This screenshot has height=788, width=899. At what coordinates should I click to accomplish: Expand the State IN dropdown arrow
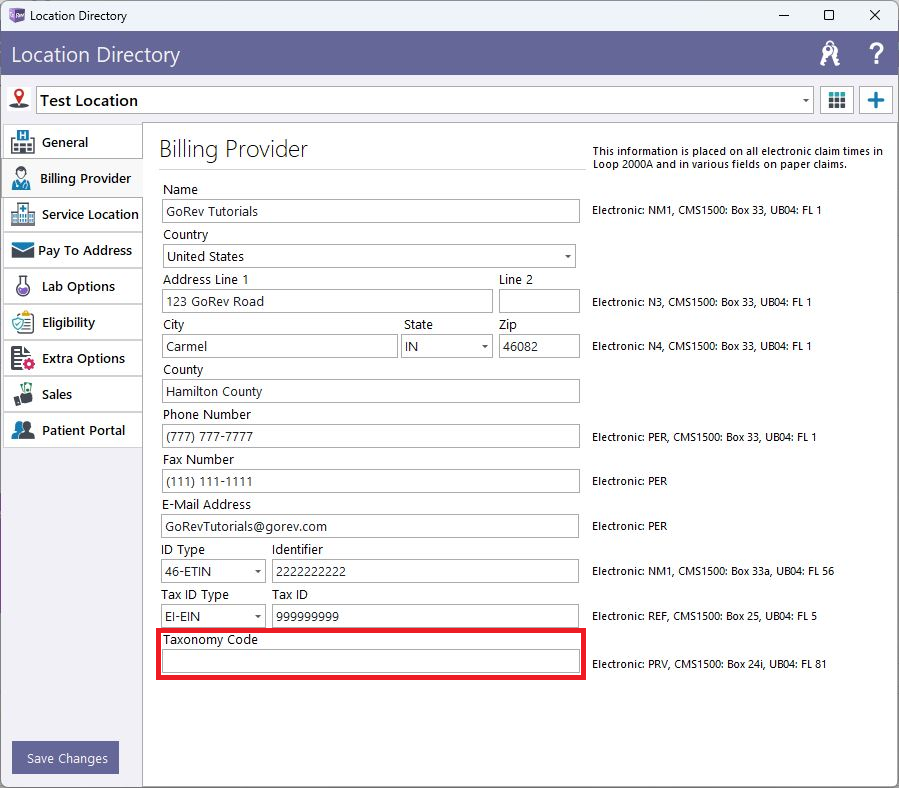point(484,346)
